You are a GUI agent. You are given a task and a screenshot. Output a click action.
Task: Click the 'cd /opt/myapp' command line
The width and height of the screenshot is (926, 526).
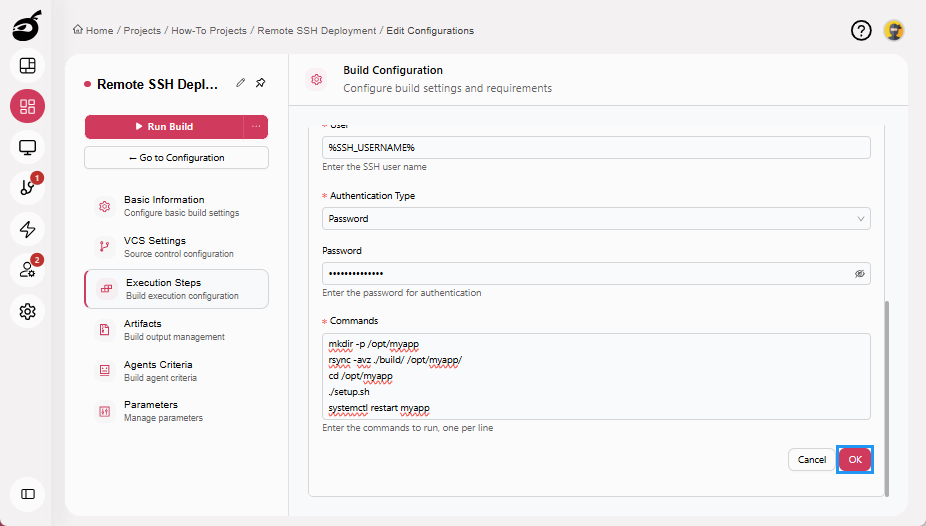pos(360,376)
